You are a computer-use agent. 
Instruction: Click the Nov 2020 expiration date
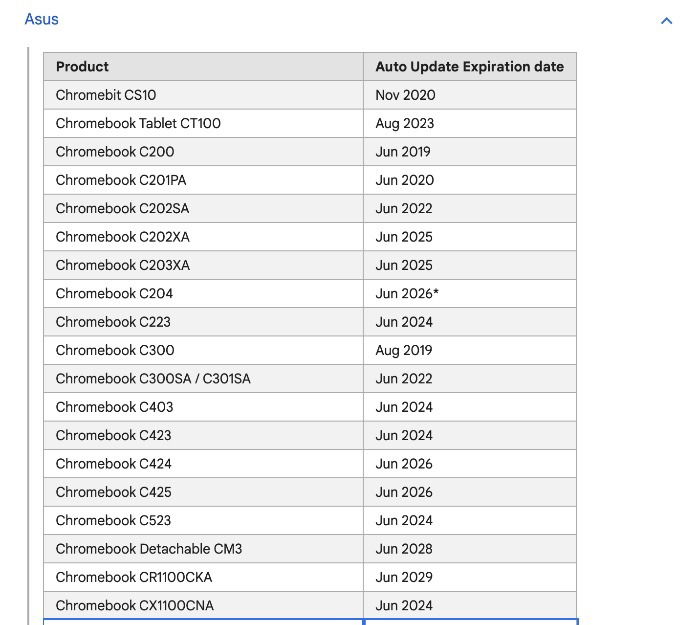point(405,95)
